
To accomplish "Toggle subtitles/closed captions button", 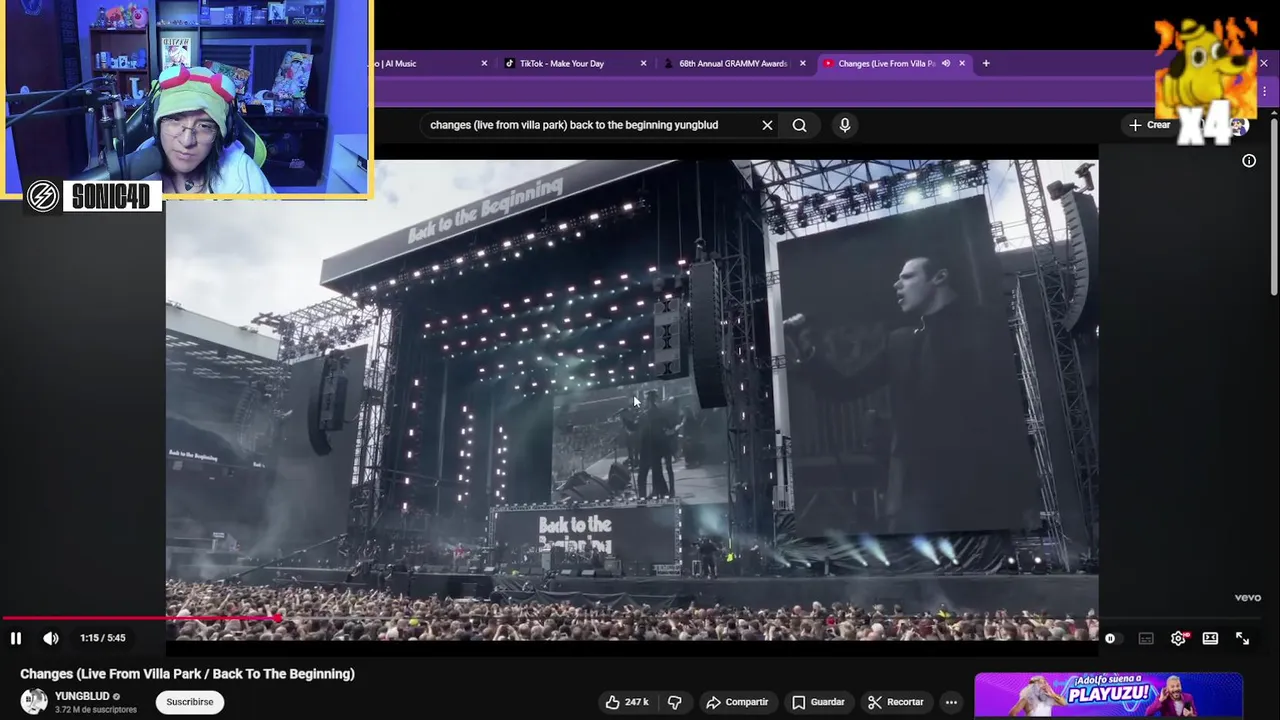I will 1146,638.
